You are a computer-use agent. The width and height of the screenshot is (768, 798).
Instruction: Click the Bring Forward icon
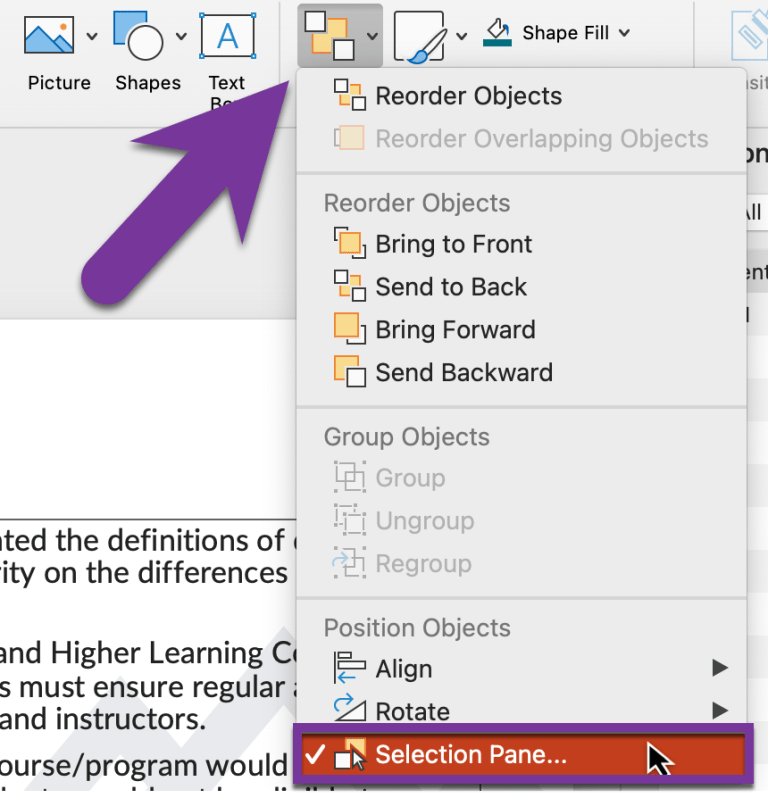350,328
